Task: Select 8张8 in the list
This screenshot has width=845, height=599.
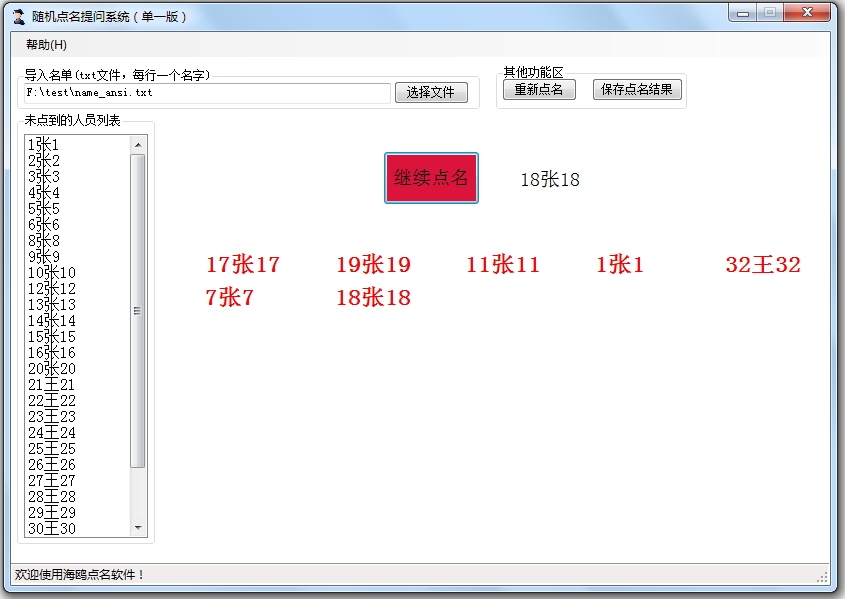Action: [x=78, y=241]
